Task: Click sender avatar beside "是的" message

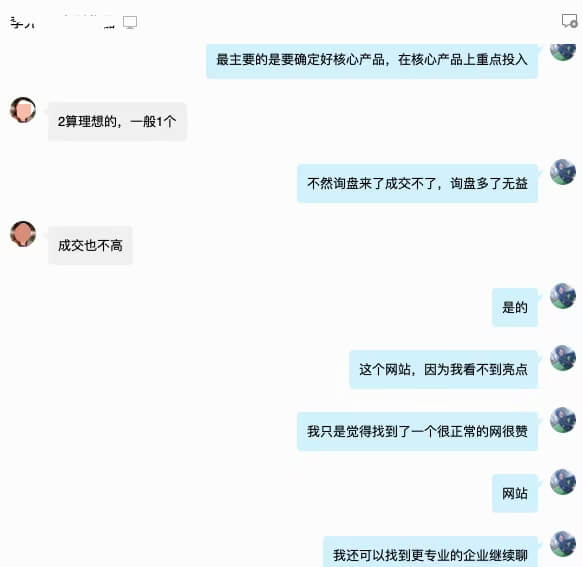Action: click(x=563, y=296)
